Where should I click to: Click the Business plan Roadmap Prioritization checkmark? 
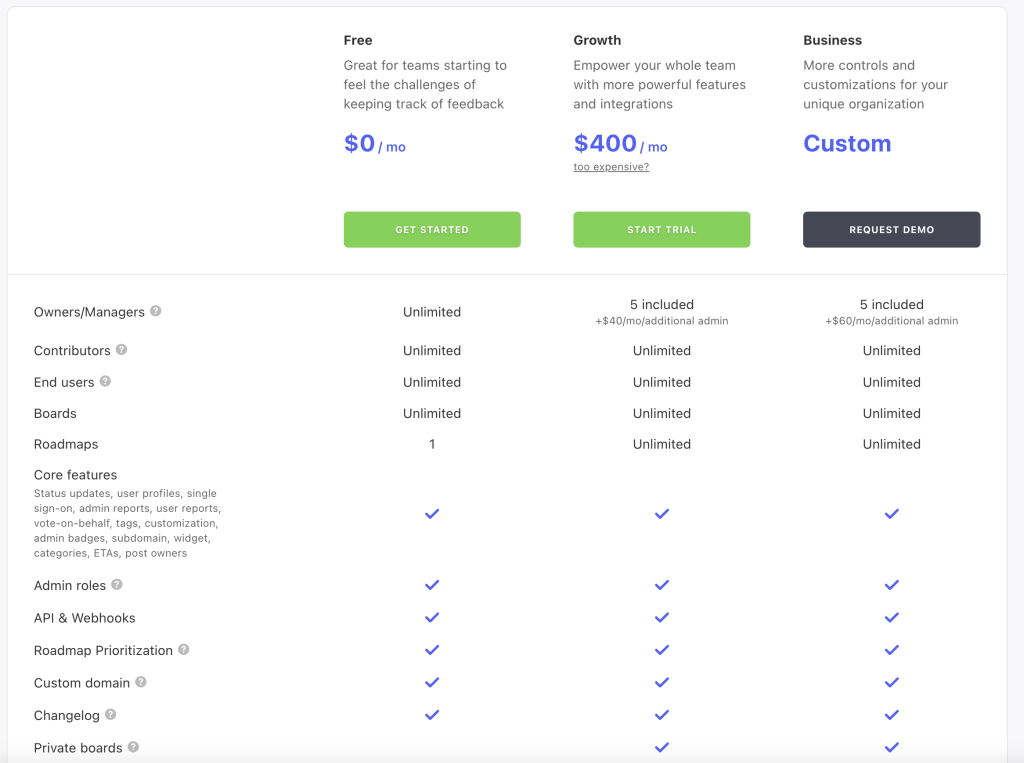(x=891, y=650)
